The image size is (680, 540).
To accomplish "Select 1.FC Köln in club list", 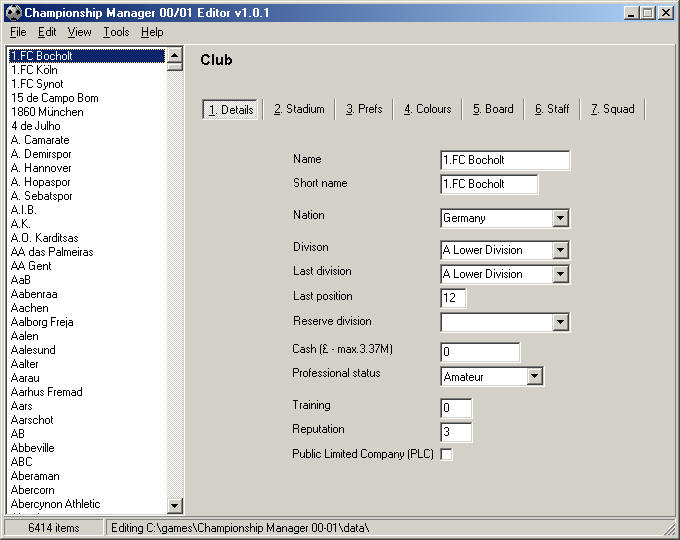I will [87, 70].
